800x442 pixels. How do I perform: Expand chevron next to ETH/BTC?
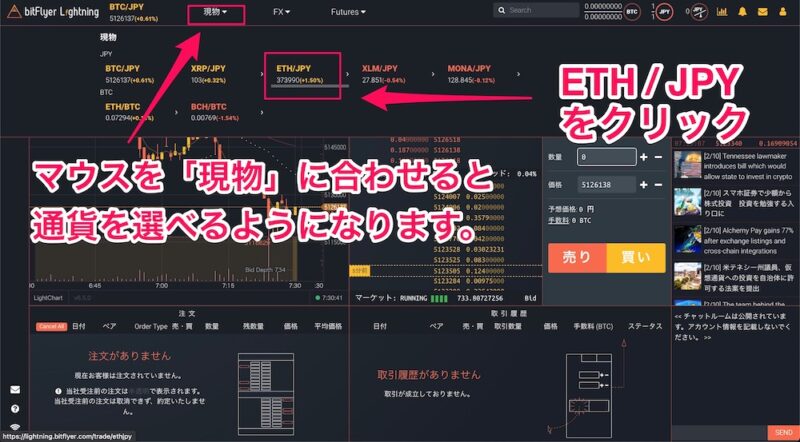[176, 112]
